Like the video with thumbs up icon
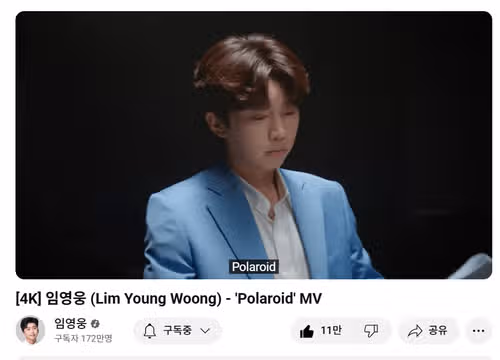This screenshot has width=500, height=360. click(307, 331)
